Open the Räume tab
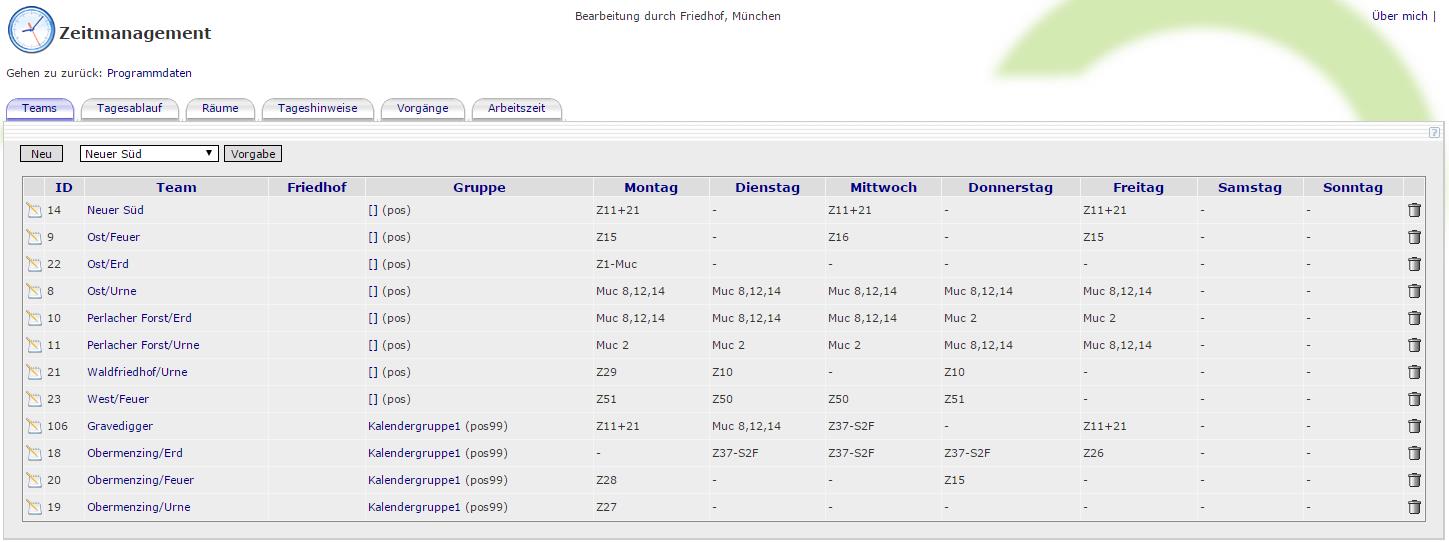 [220, 108]
